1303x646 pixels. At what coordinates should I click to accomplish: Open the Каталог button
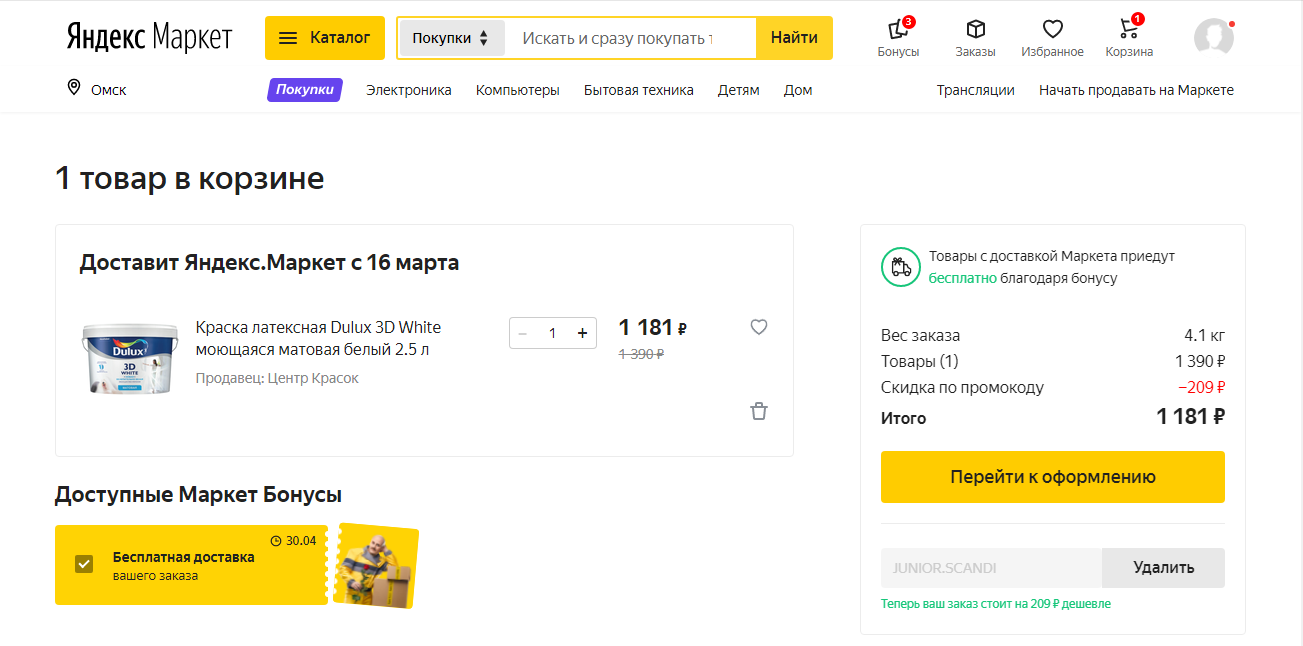click(325, 38)
